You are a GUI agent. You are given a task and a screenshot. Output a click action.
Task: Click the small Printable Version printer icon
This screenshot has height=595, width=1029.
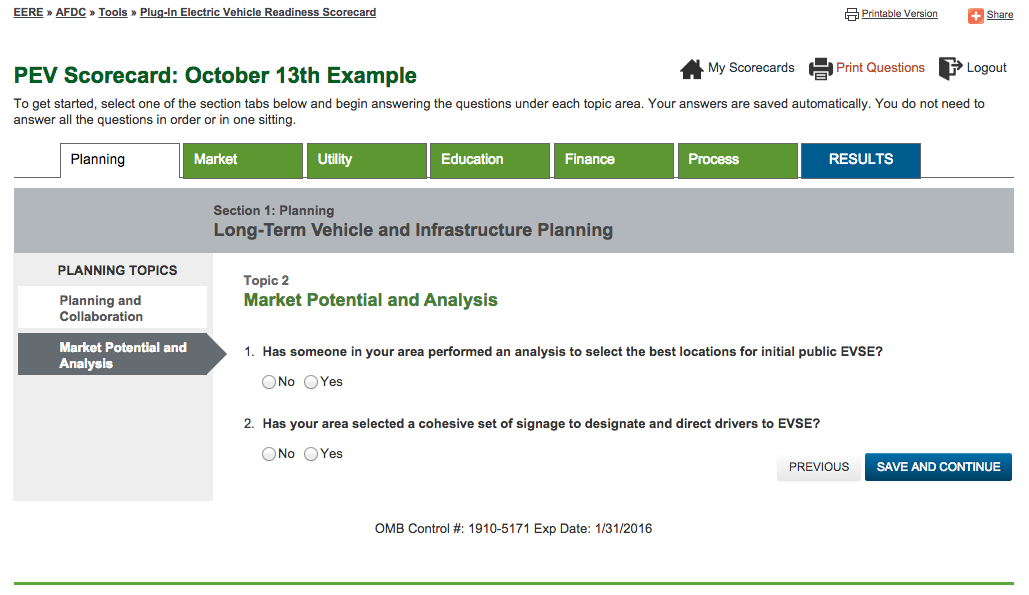coord(852,15)
